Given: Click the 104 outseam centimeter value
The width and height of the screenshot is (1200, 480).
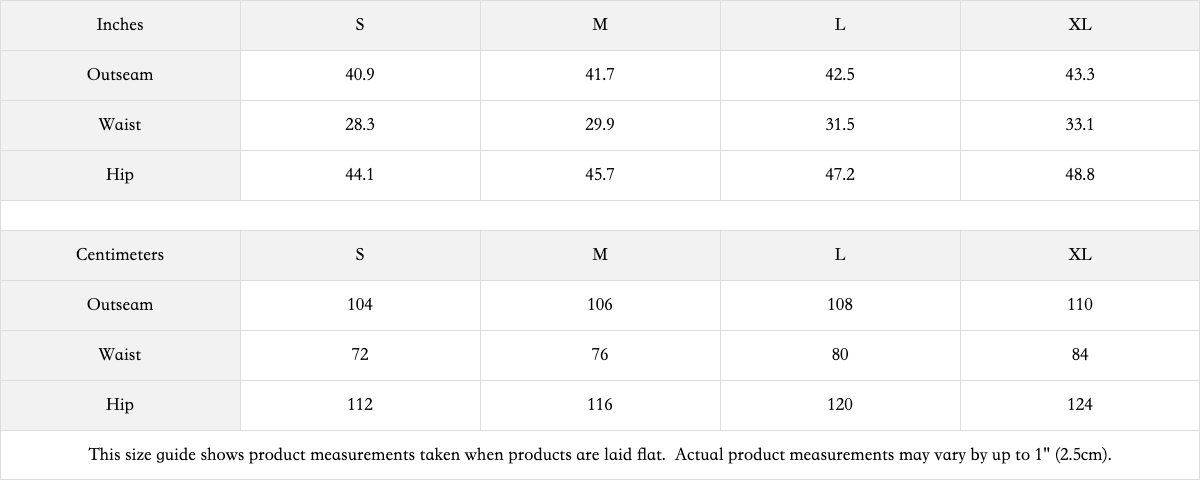Looking at the screenshot, I should 360,305.
